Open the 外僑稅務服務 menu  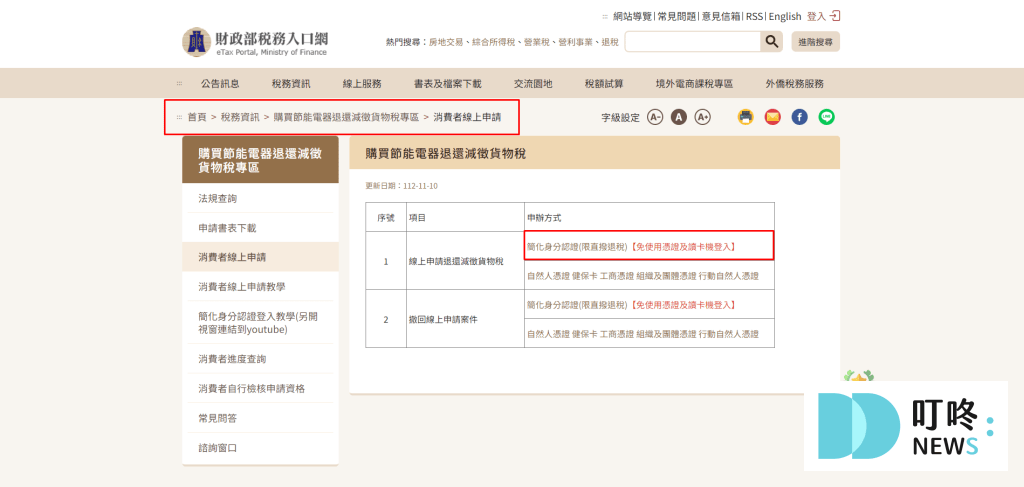pos(795,84)
